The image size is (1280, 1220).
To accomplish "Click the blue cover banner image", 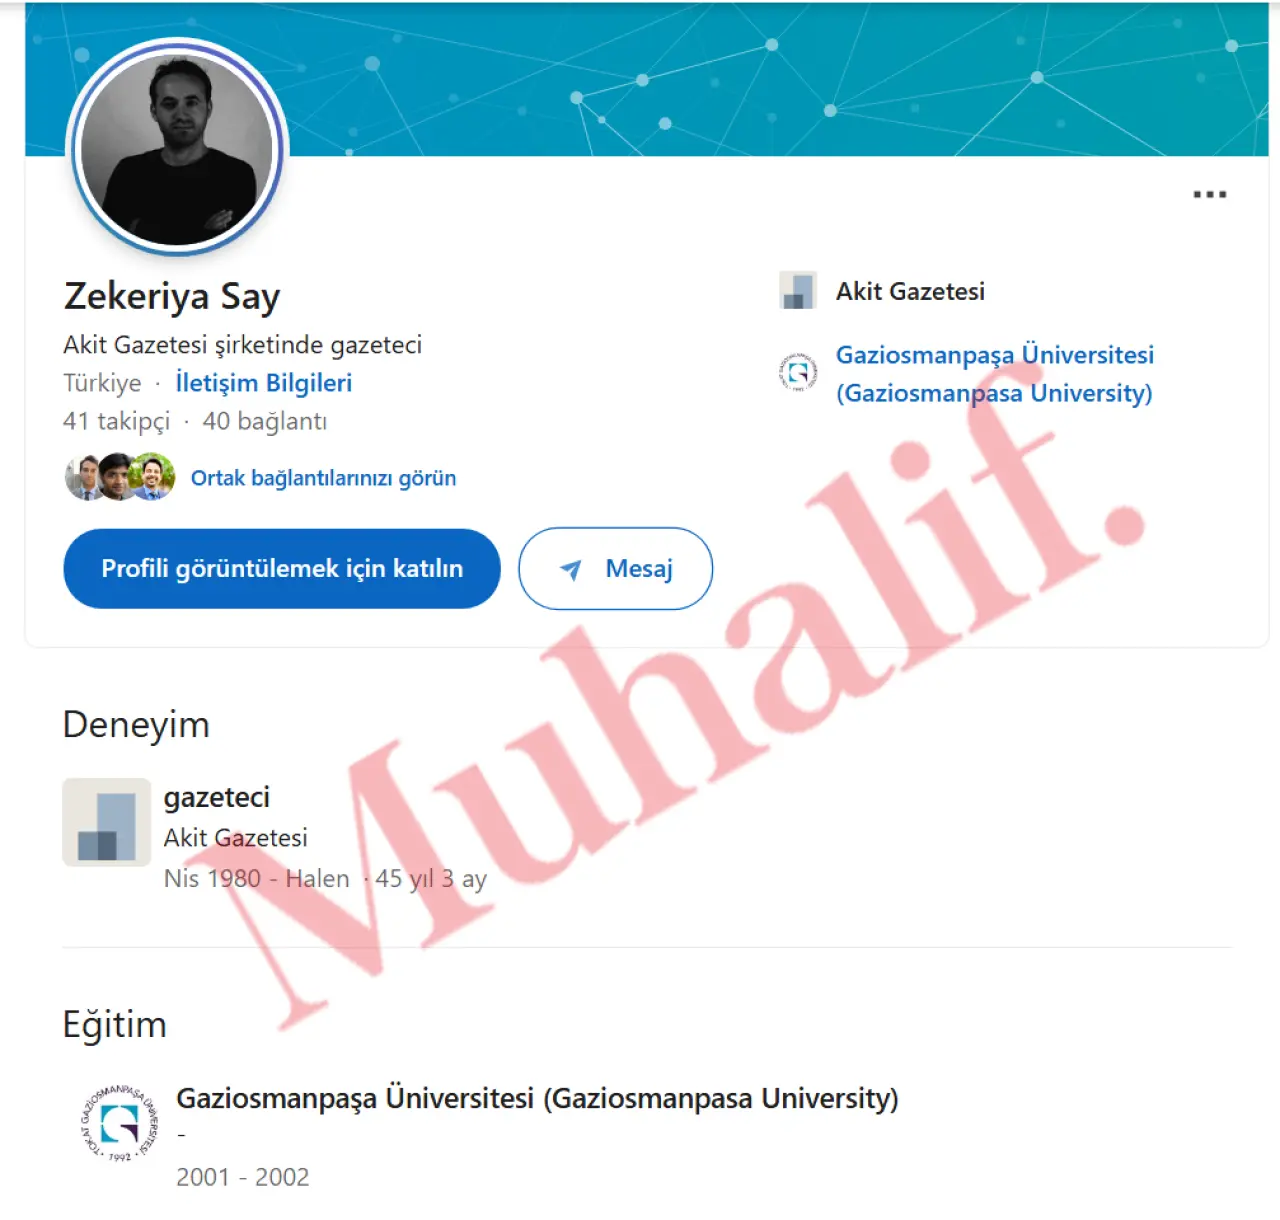I will click(x=760, y=79).
